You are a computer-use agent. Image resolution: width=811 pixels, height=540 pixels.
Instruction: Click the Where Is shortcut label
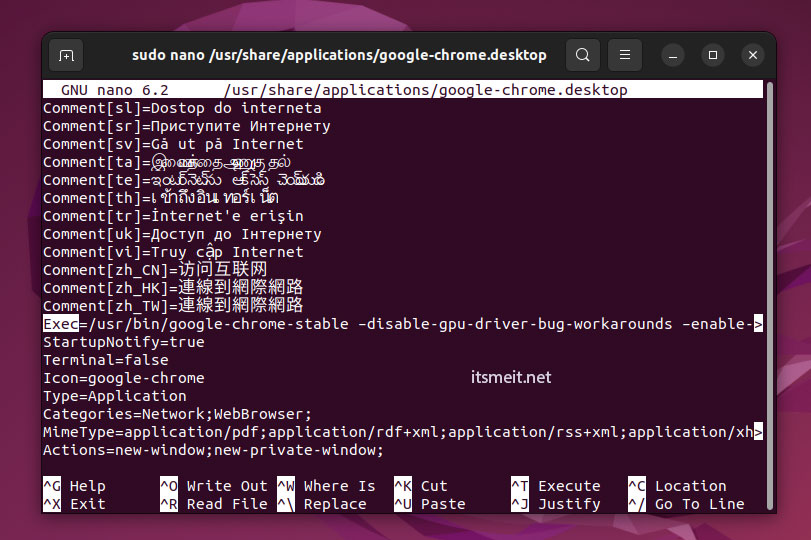339,486
